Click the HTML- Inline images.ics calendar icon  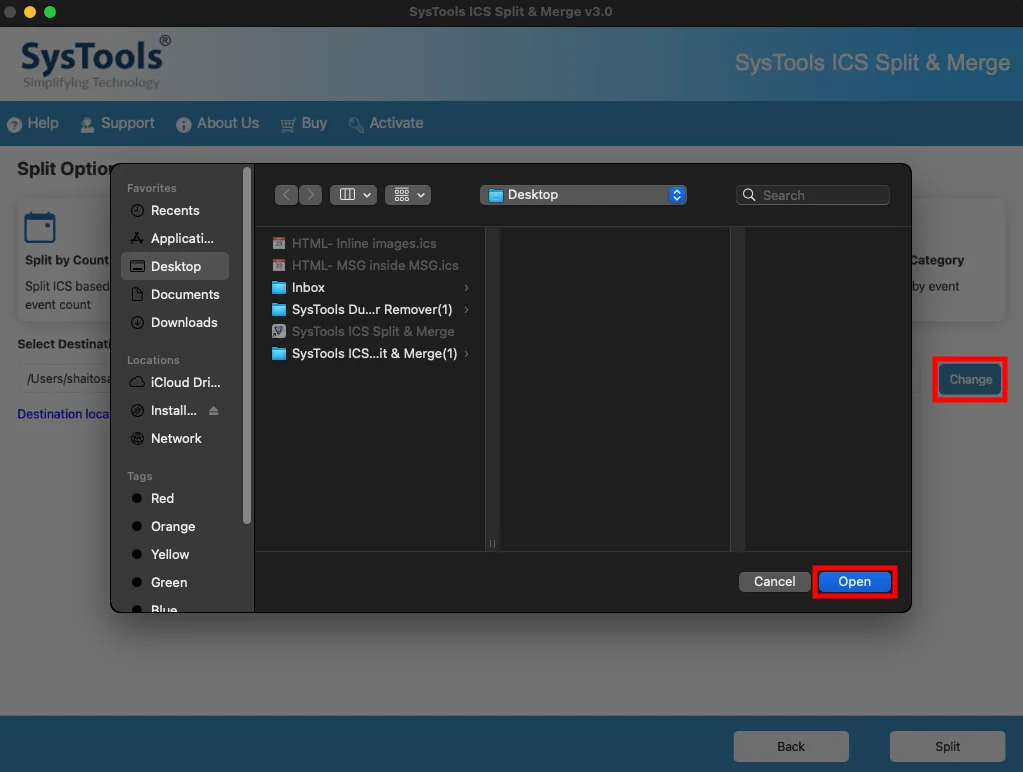pyautogui.click(x=279, y=243)
